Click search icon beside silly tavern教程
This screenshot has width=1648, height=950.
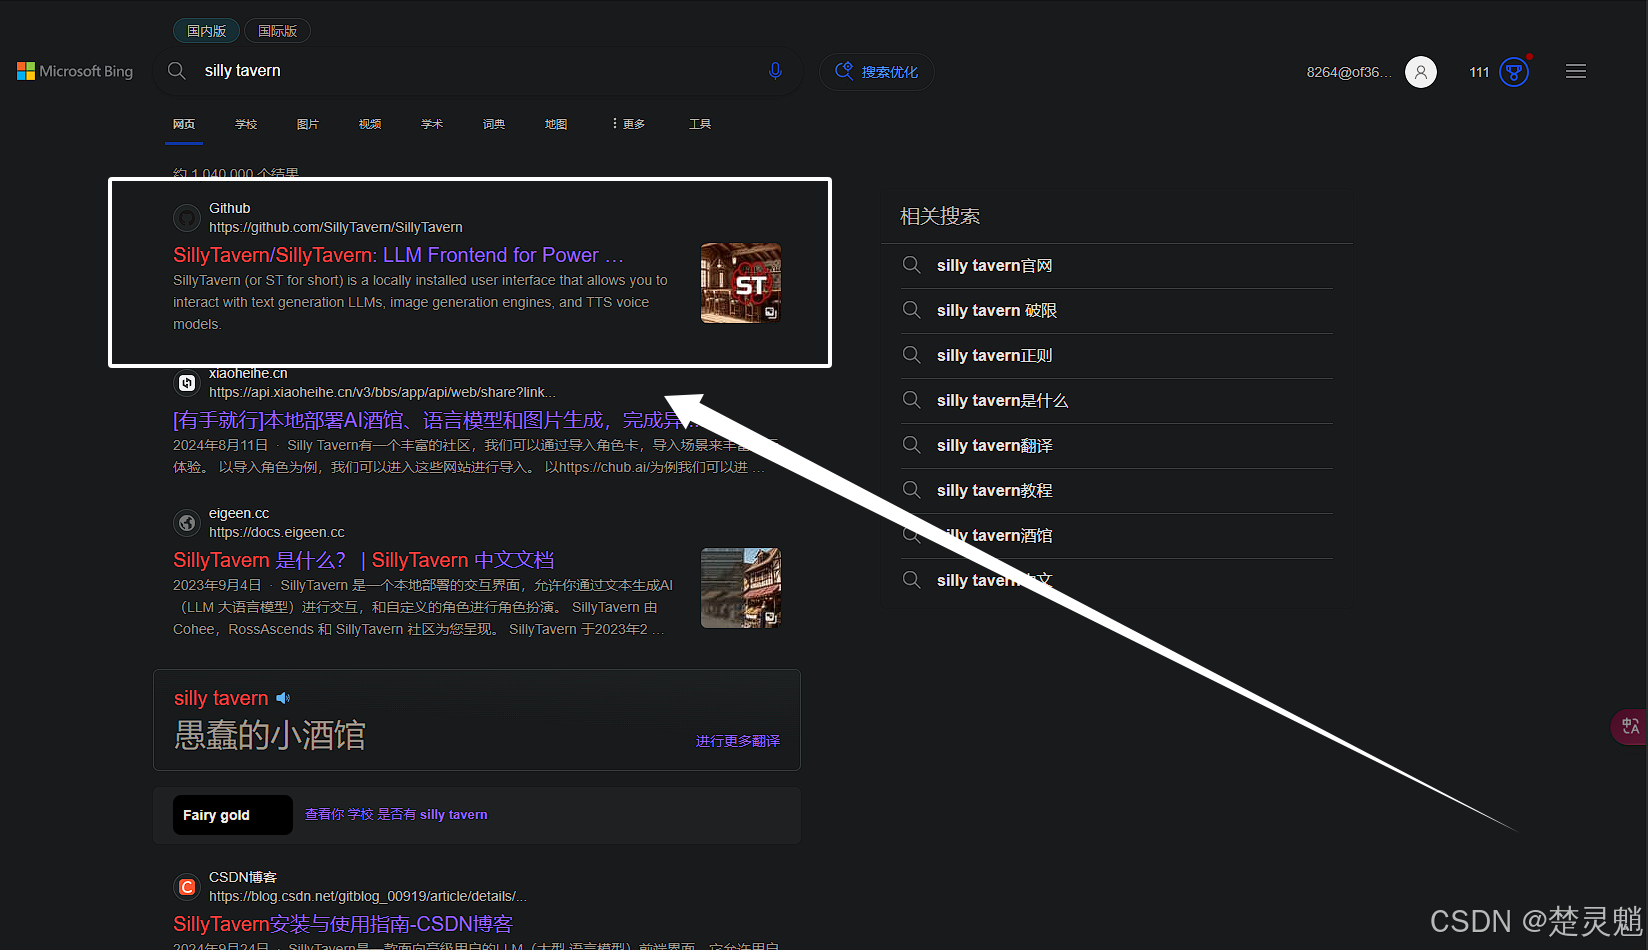(x=912, y=490)
